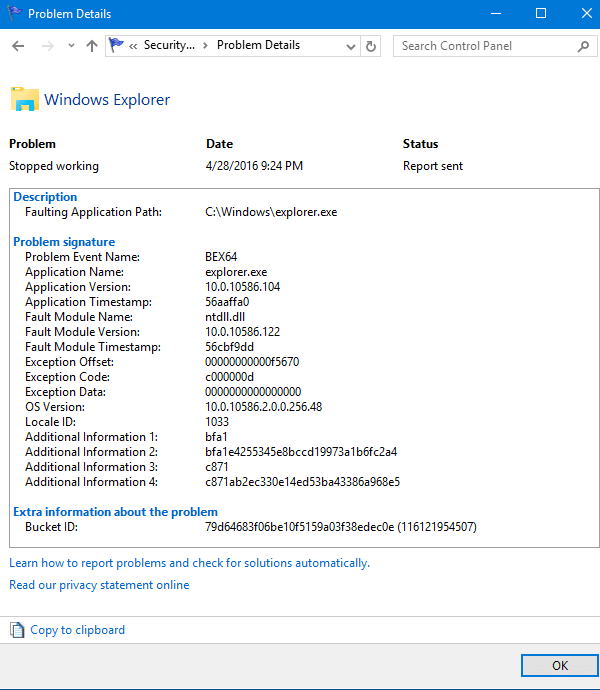Select the Exception Offset 00000000000f5670
This screenshot has height=690, width=600.
point(252,362)
